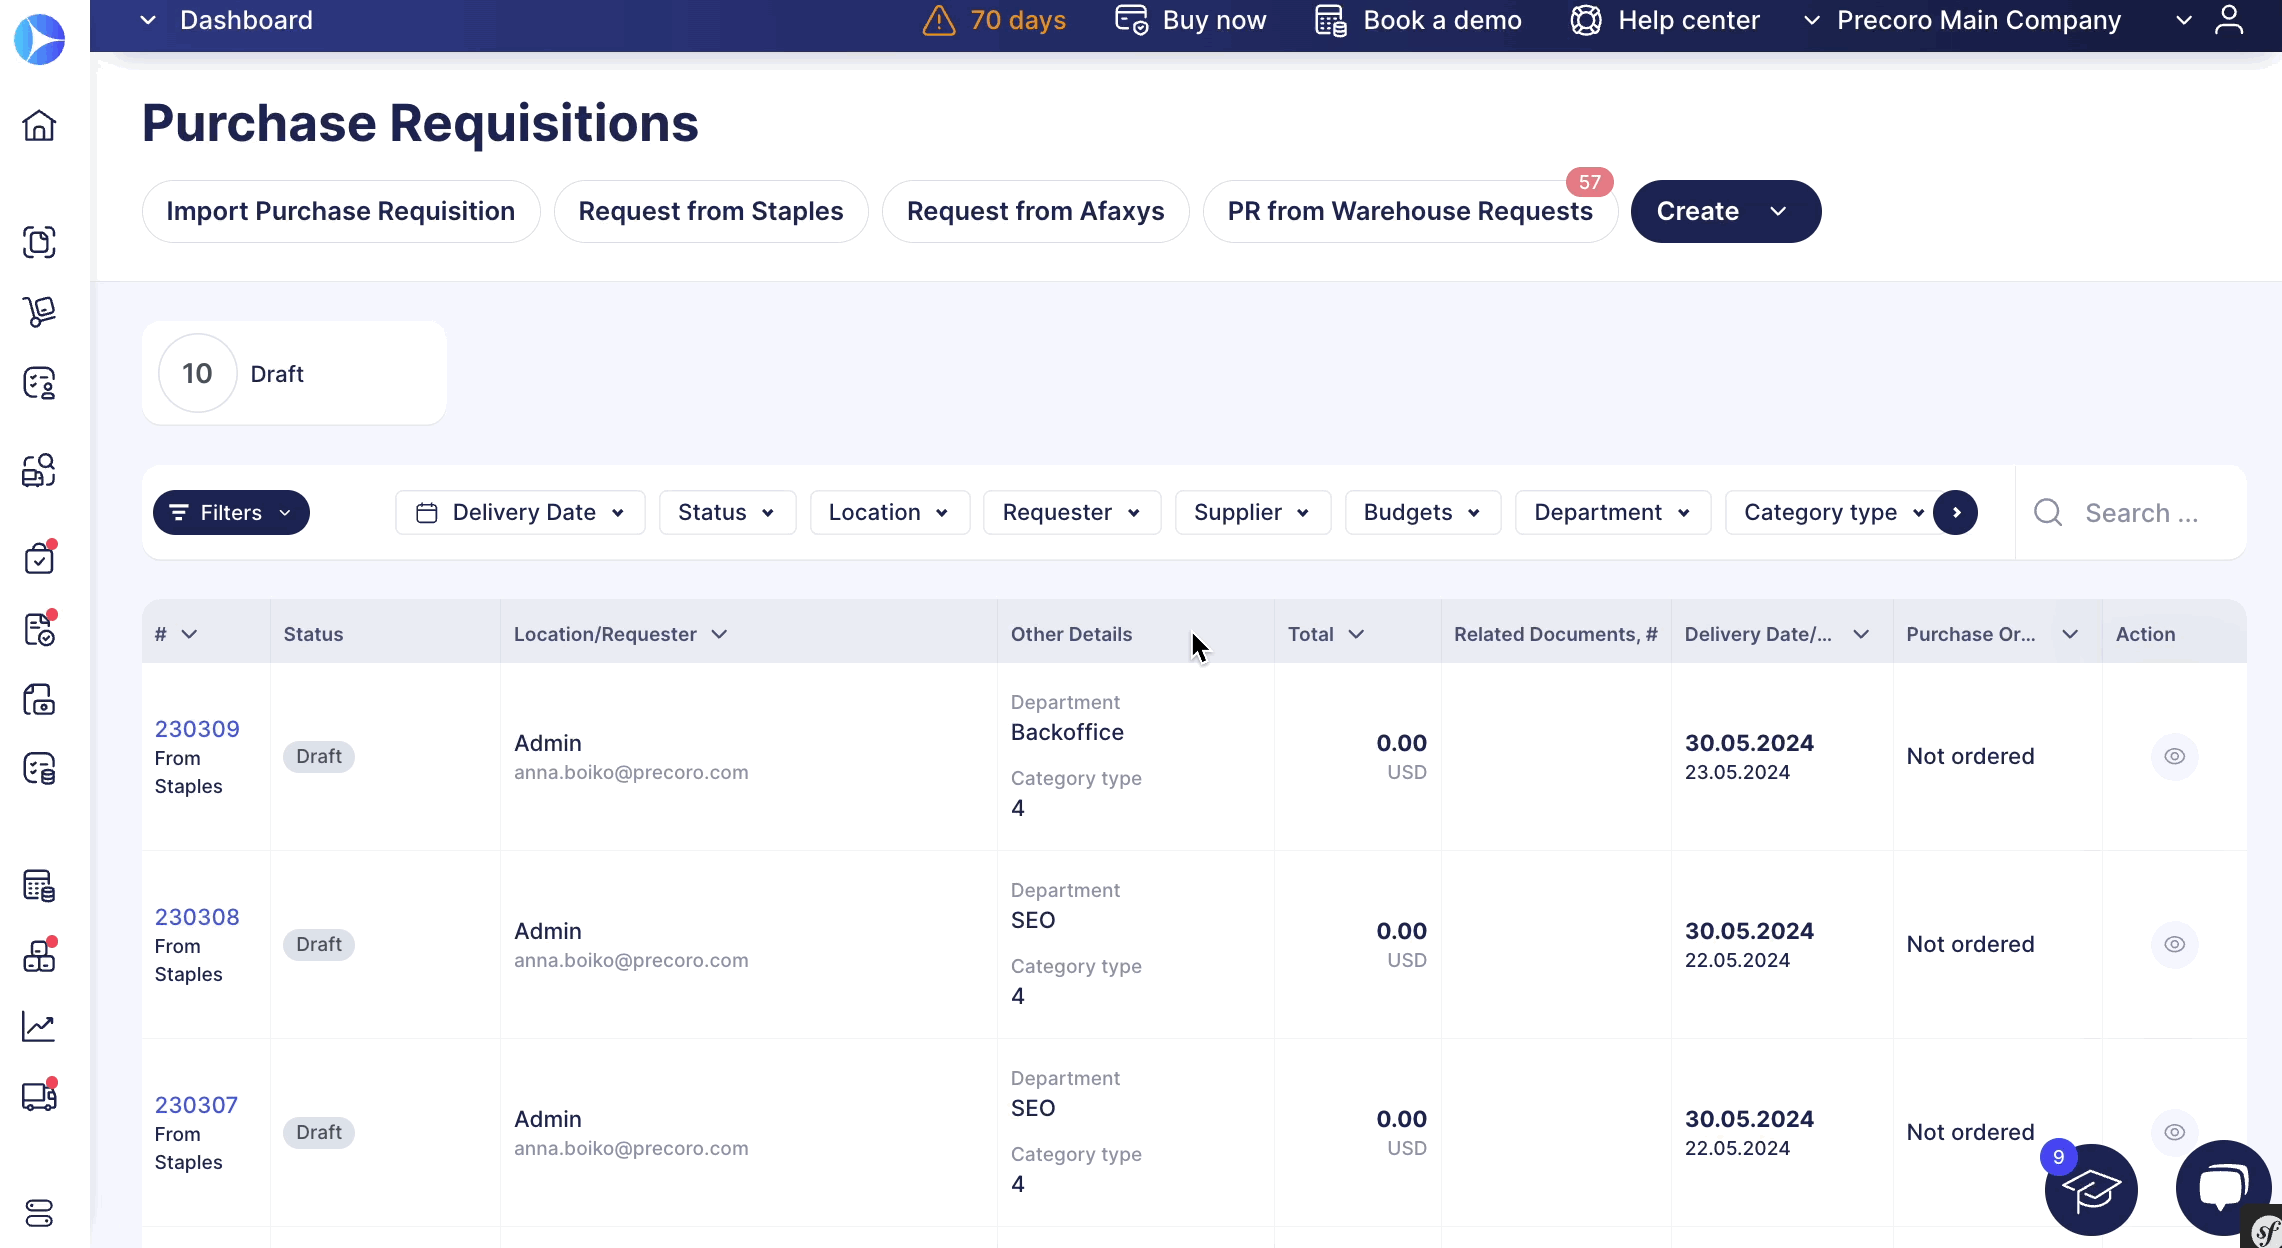The width and height of the screenshot is (2282, 1248).
Task: Expand the Delivery Date filter
Action: (x=520, y=512)
